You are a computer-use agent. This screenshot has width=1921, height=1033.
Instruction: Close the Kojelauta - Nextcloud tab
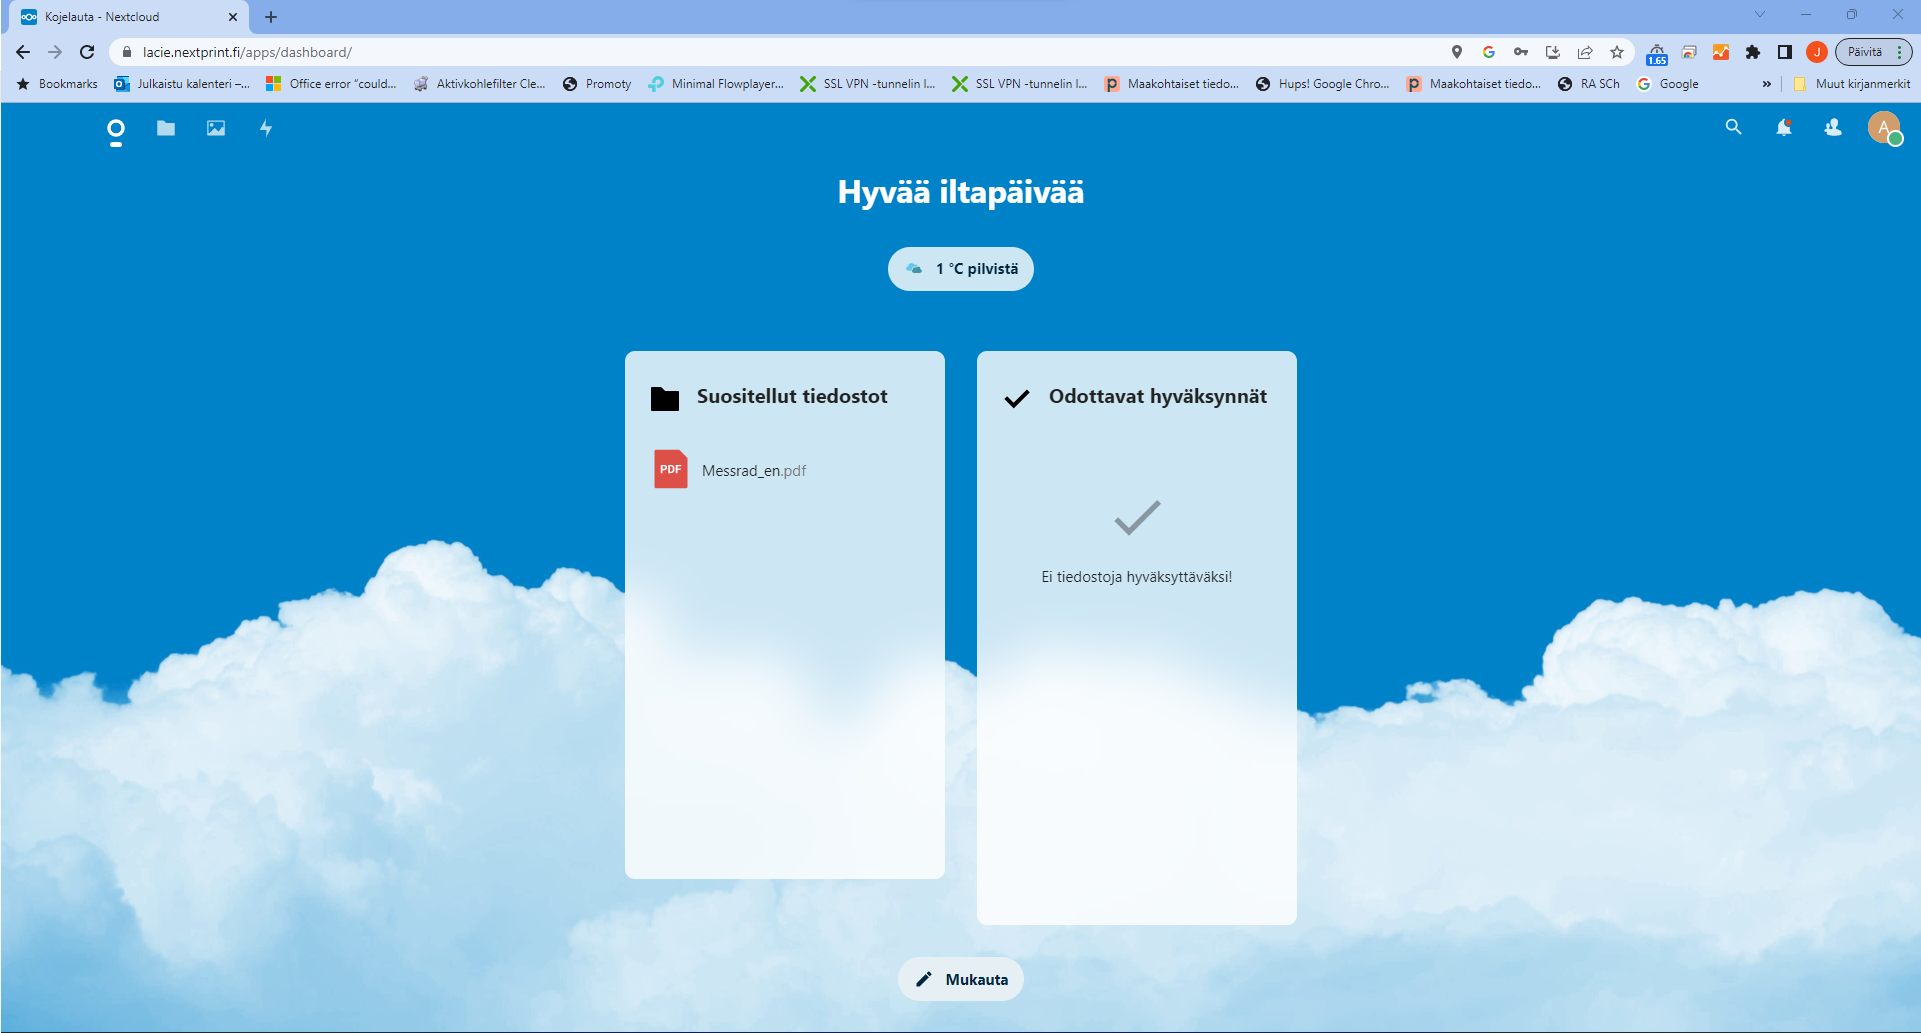pyautogui.click(x=233, y=17)
